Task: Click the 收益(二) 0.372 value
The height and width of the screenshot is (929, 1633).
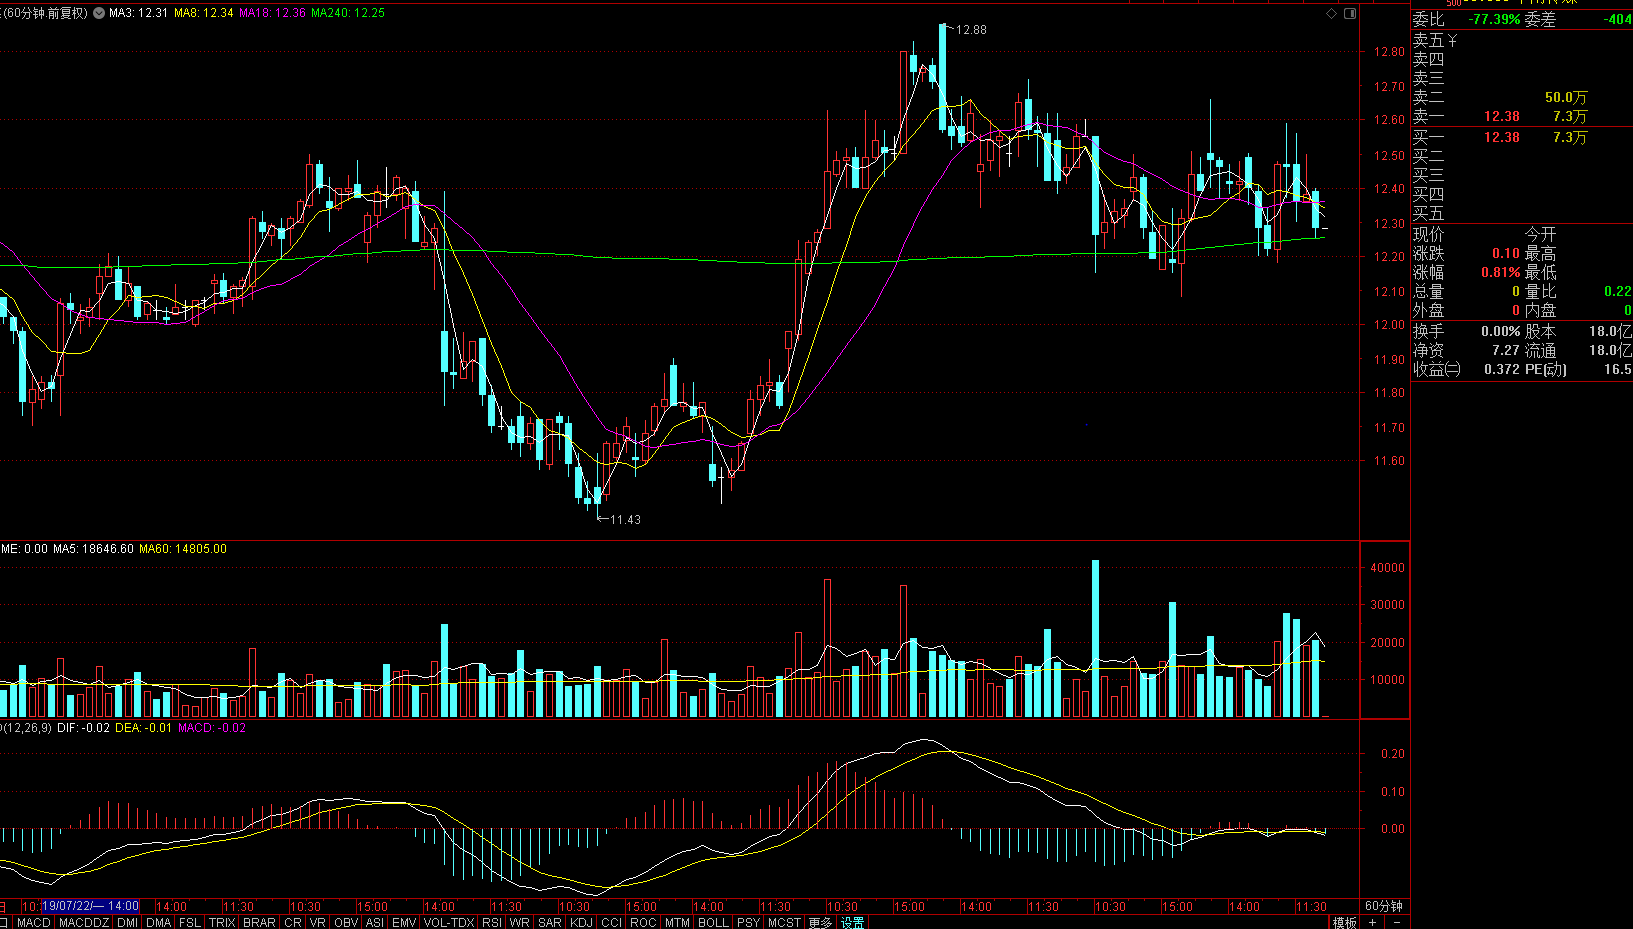Action: point(1502,369)
